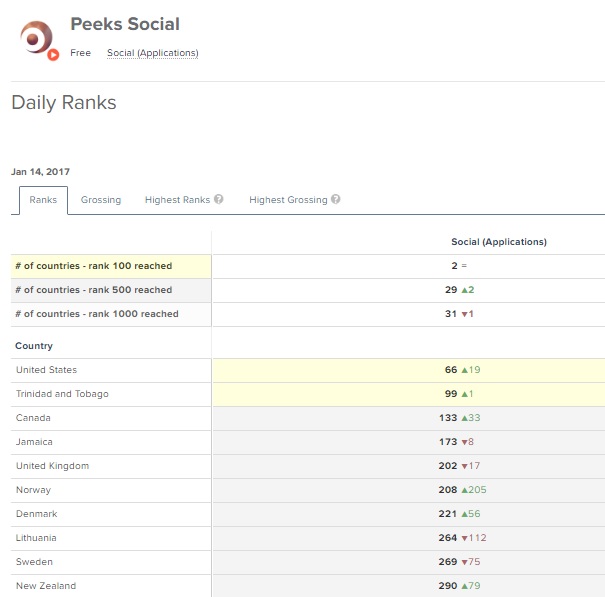
Task: Click Sweden rank value 269
Action: tap(448, 561)
